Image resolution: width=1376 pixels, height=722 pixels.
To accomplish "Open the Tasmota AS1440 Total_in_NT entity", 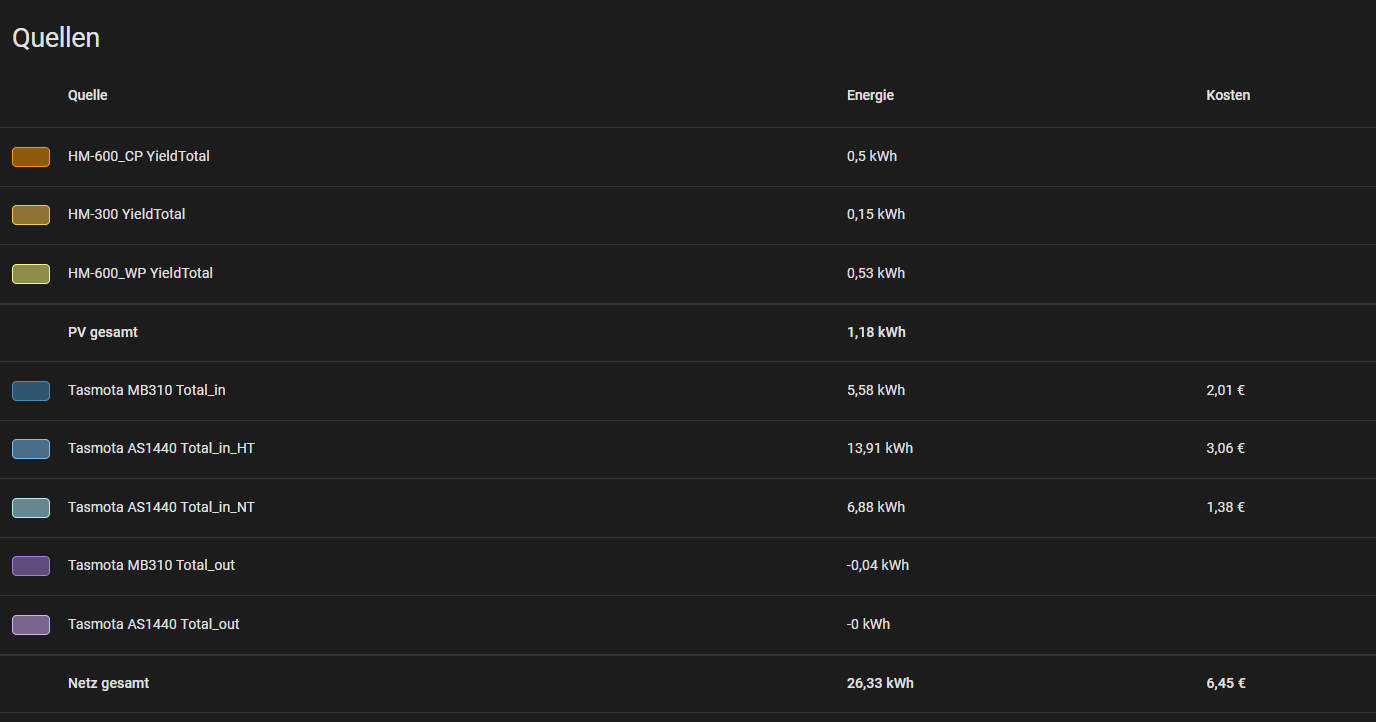I will [161, 507].
